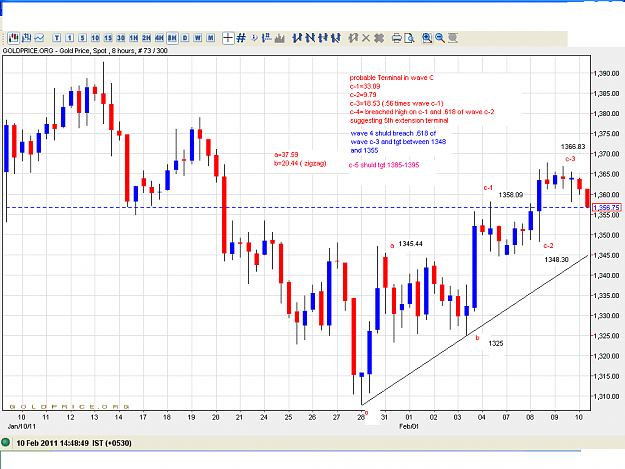Click the third blue line drawing tool
Screen dimensions: 625x469
pyautogui.click(x=323, y=38)
